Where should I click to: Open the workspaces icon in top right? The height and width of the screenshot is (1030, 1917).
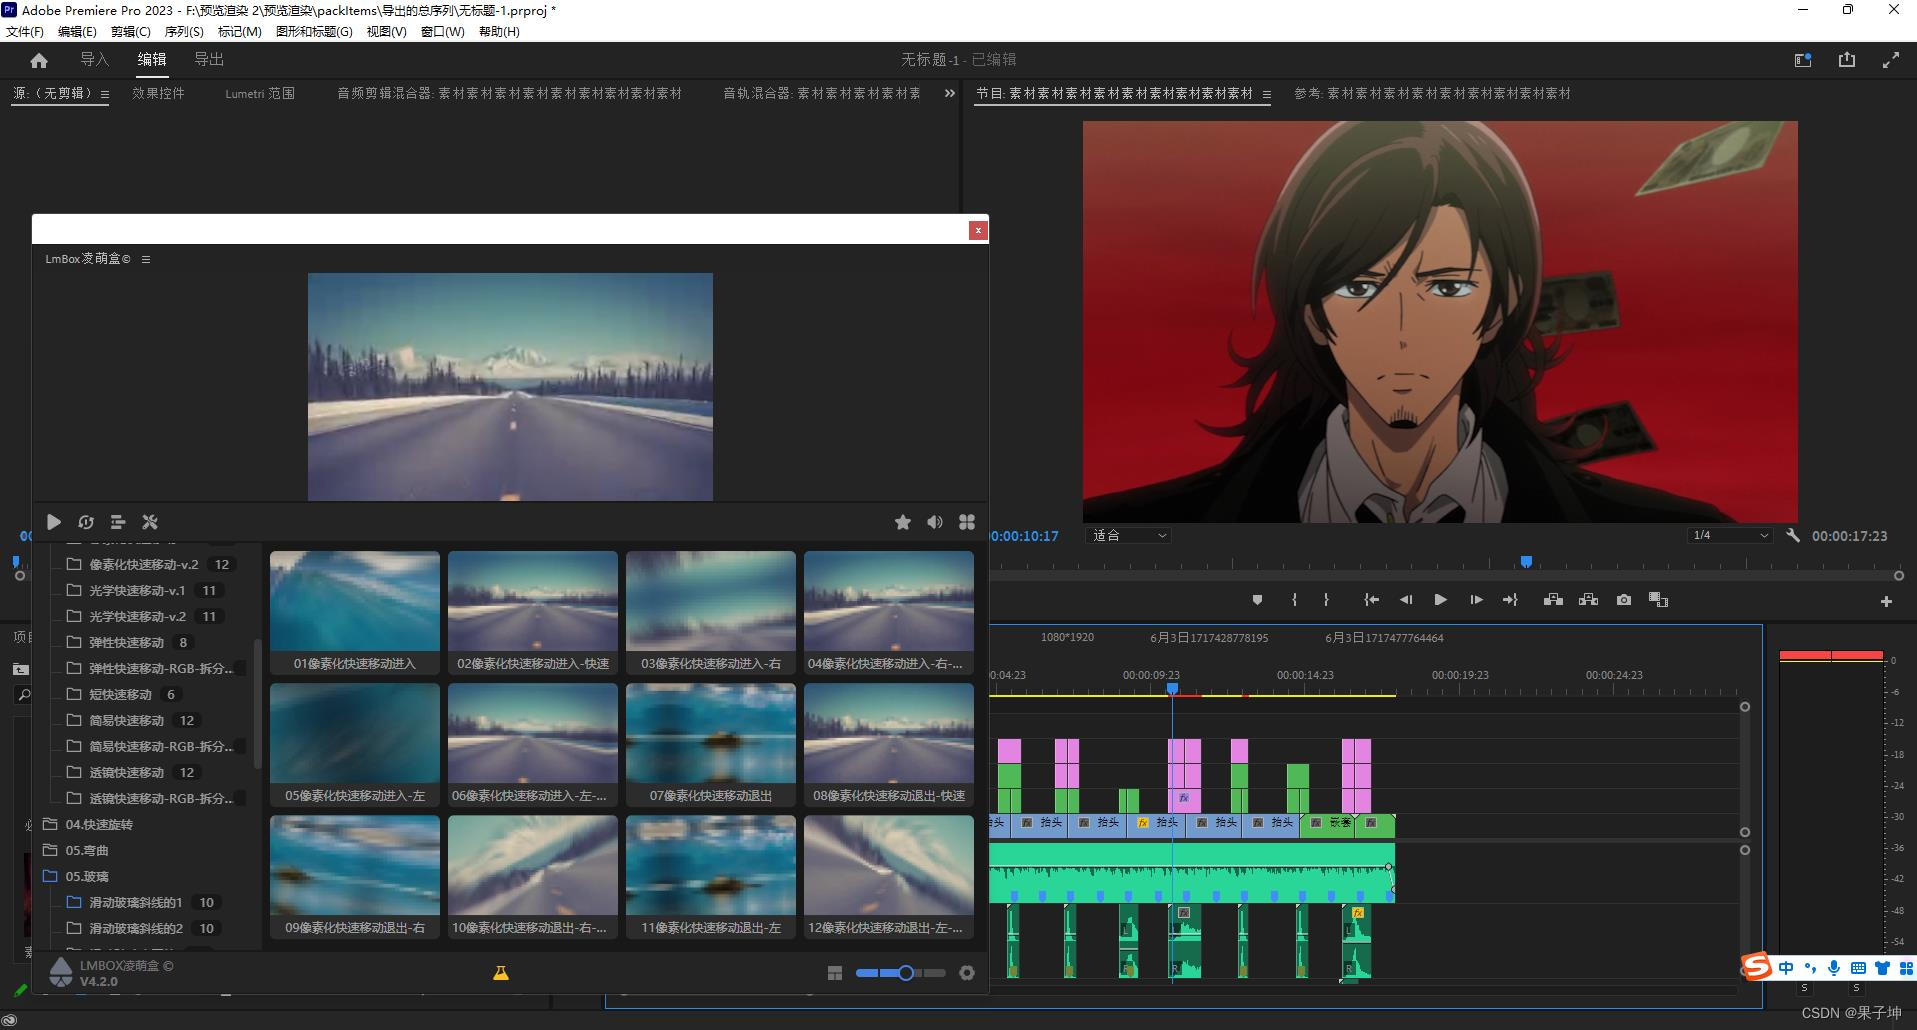click(1803, 60)
